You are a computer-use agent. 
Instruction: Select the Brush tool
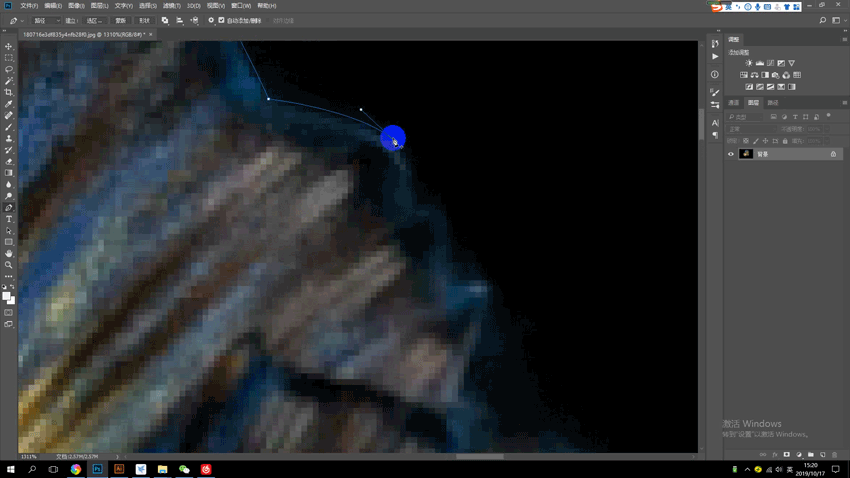click(9, 127)
